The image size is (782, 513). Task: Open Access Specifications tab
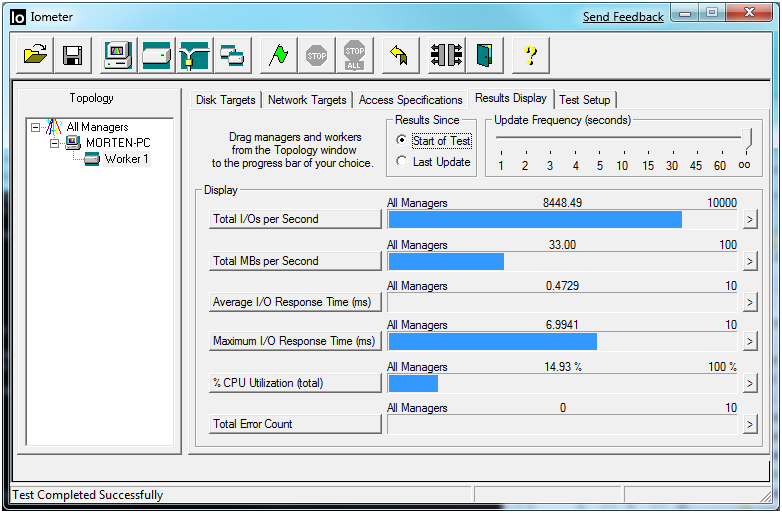[x=410, y=100]
